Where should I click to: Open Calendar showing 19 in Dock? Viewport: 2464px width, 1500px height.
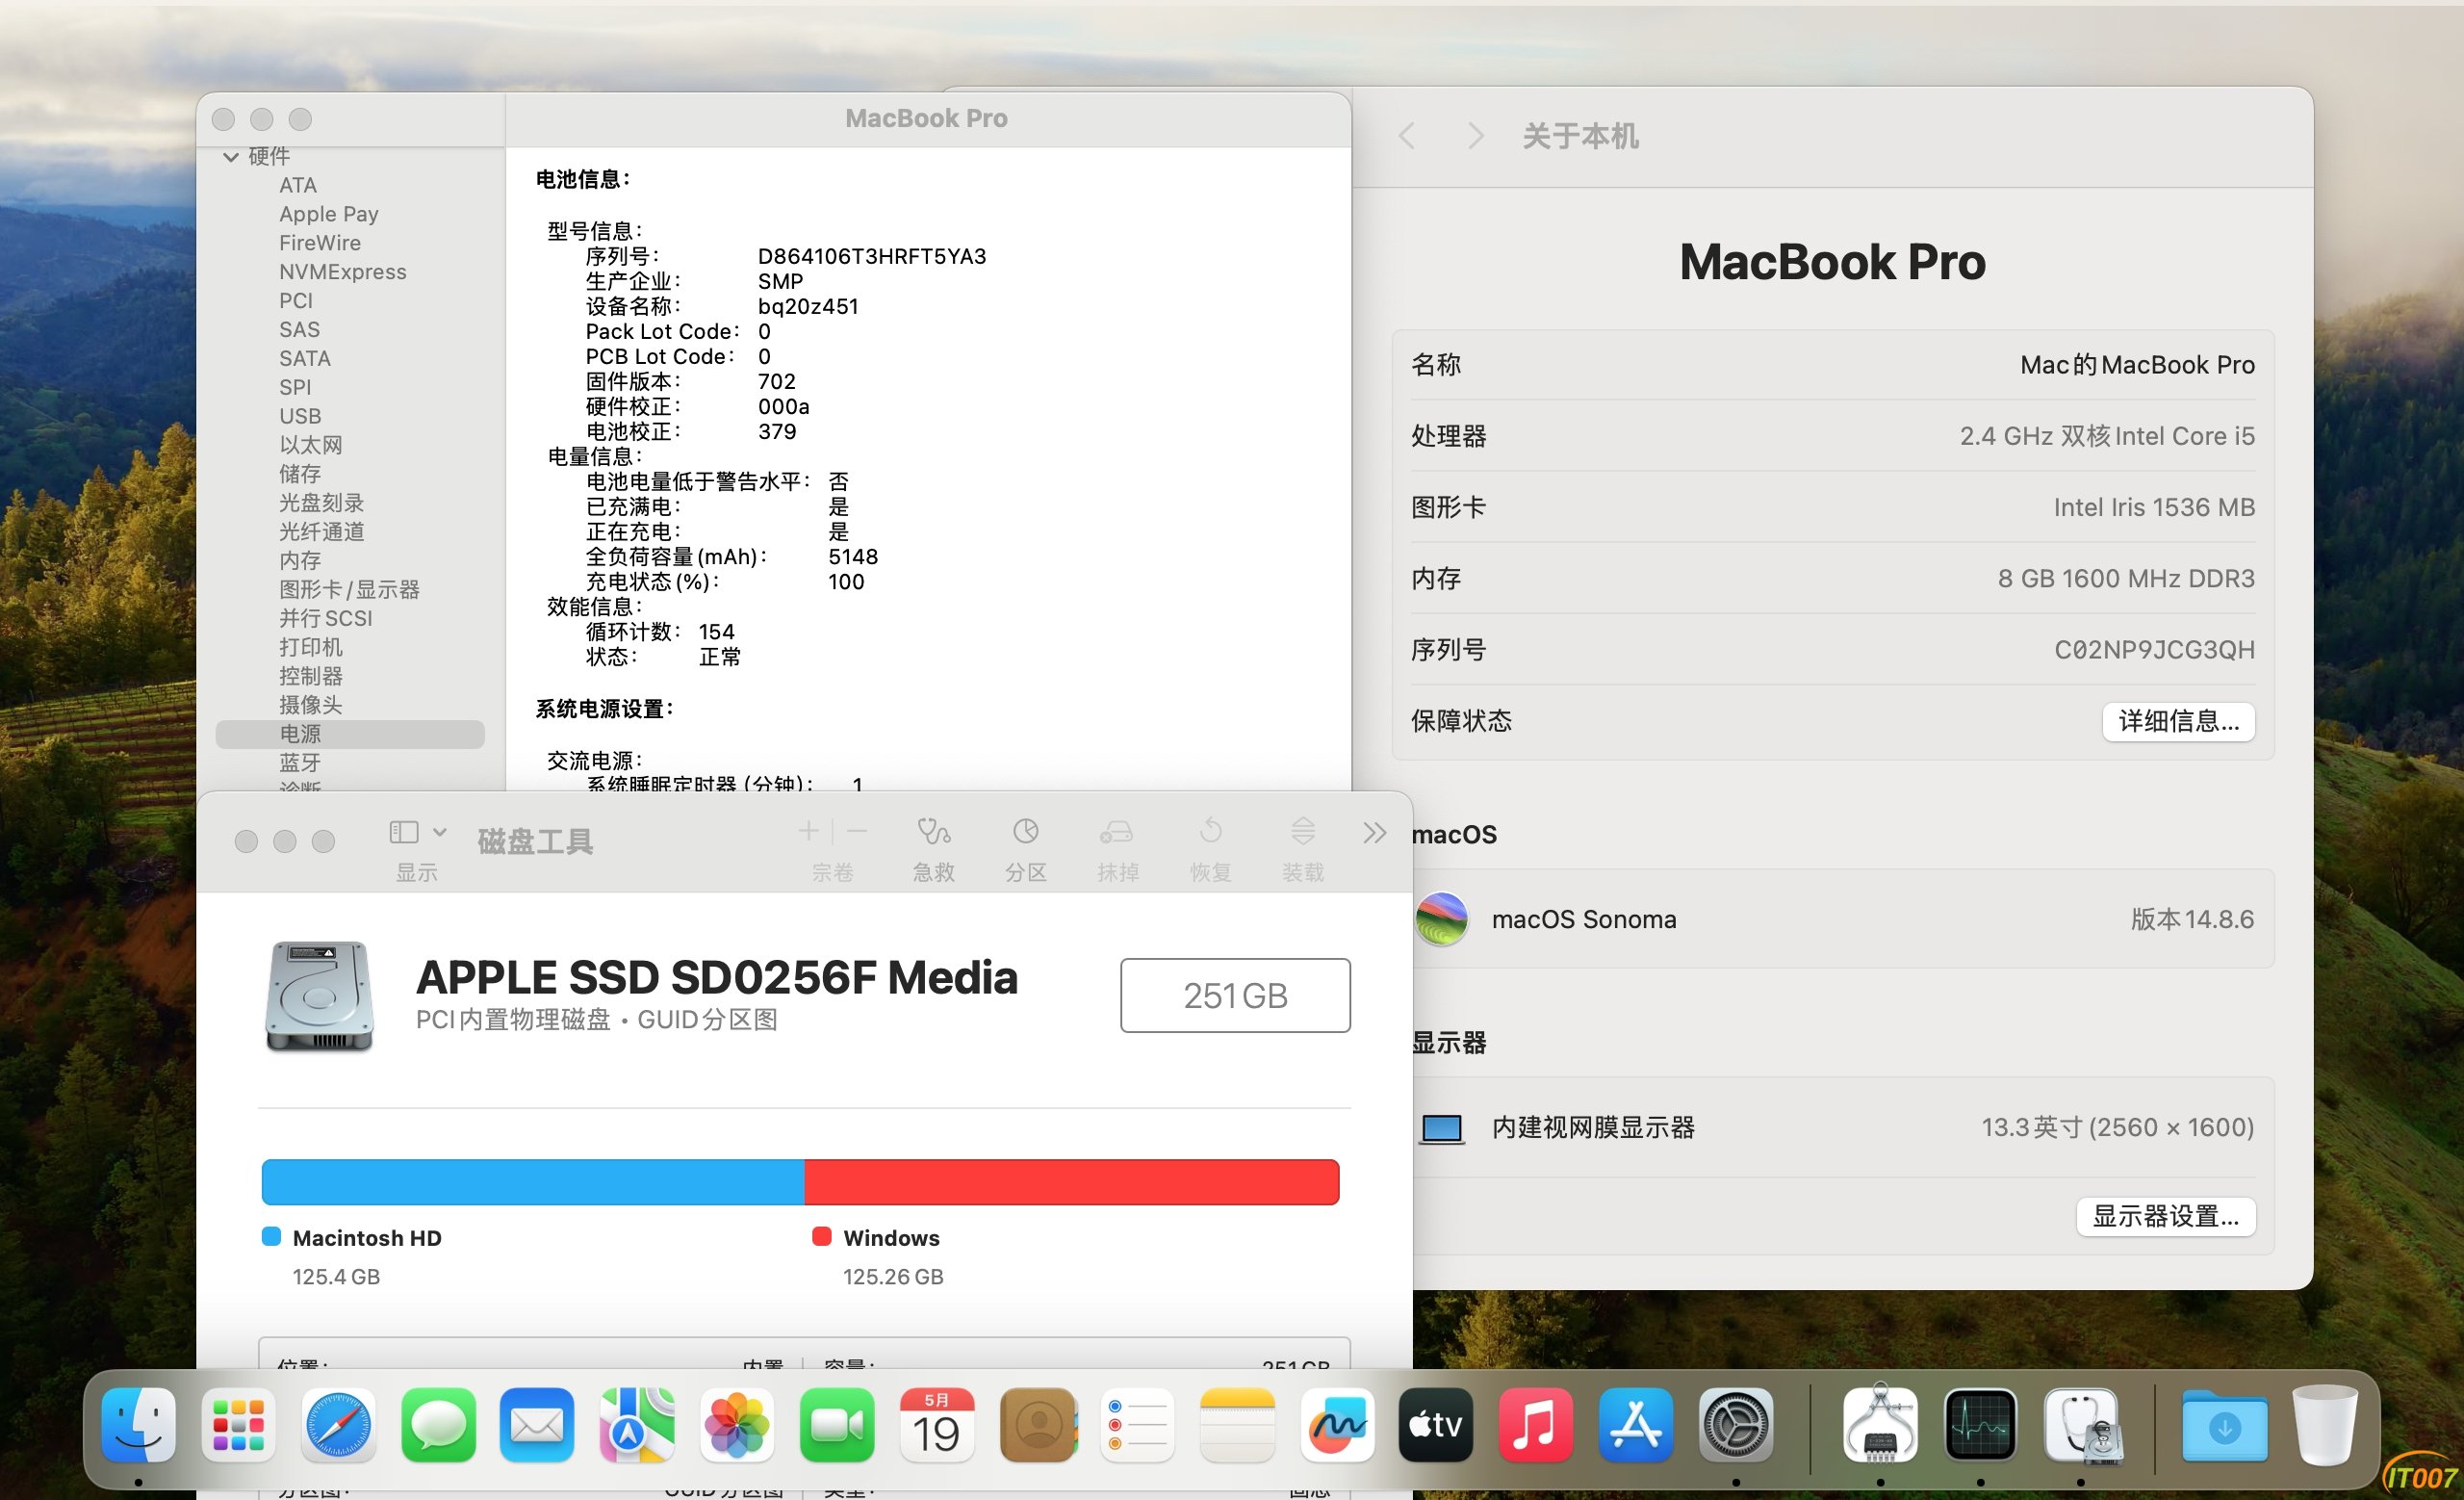point(937,1424)
